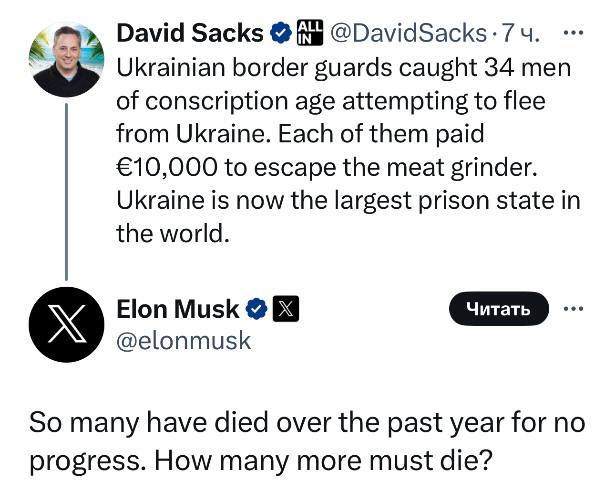608x490 pixels.
Task: Click the X logo avatar of Elon Musk
Action: click(68, 324)
